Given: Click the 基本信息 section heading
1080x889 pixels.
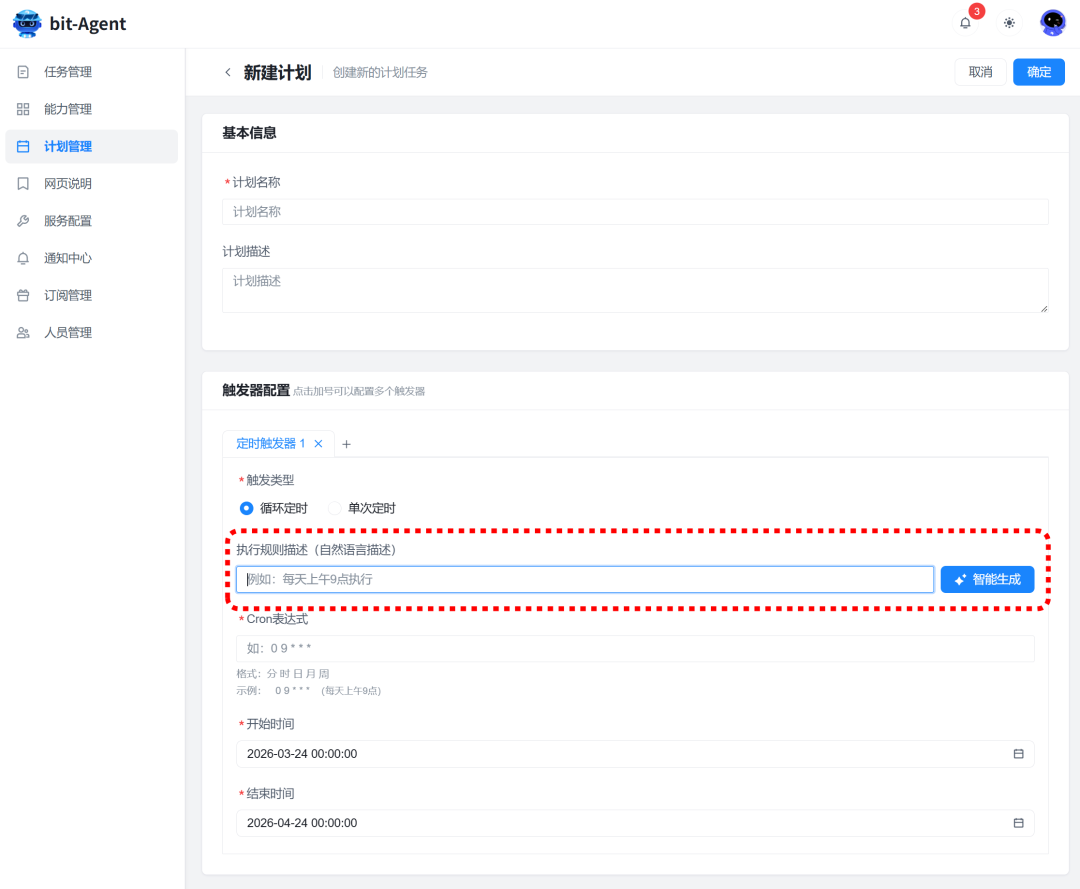Looking at the screenshot, I should (x=249, y=133).
